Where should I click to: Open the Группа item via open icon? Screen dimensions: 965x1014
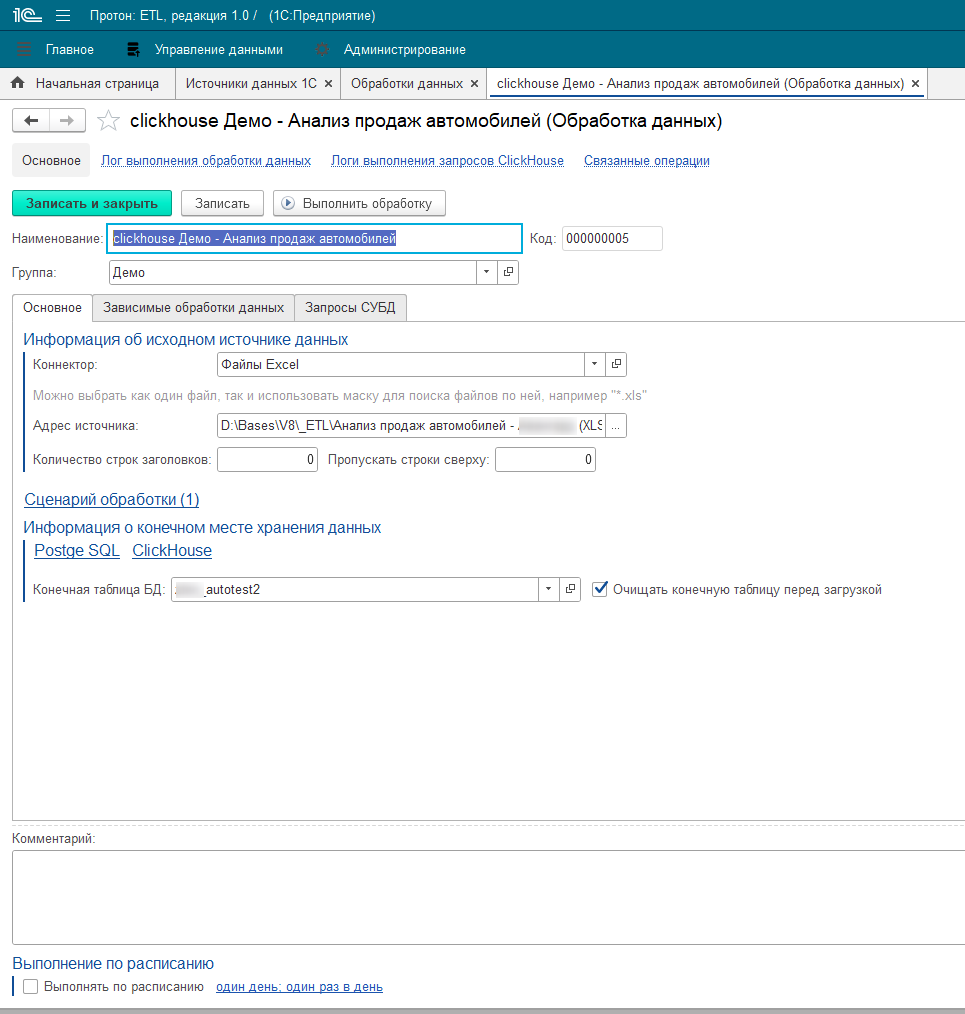pyautogui.click(x=508, y=272)
